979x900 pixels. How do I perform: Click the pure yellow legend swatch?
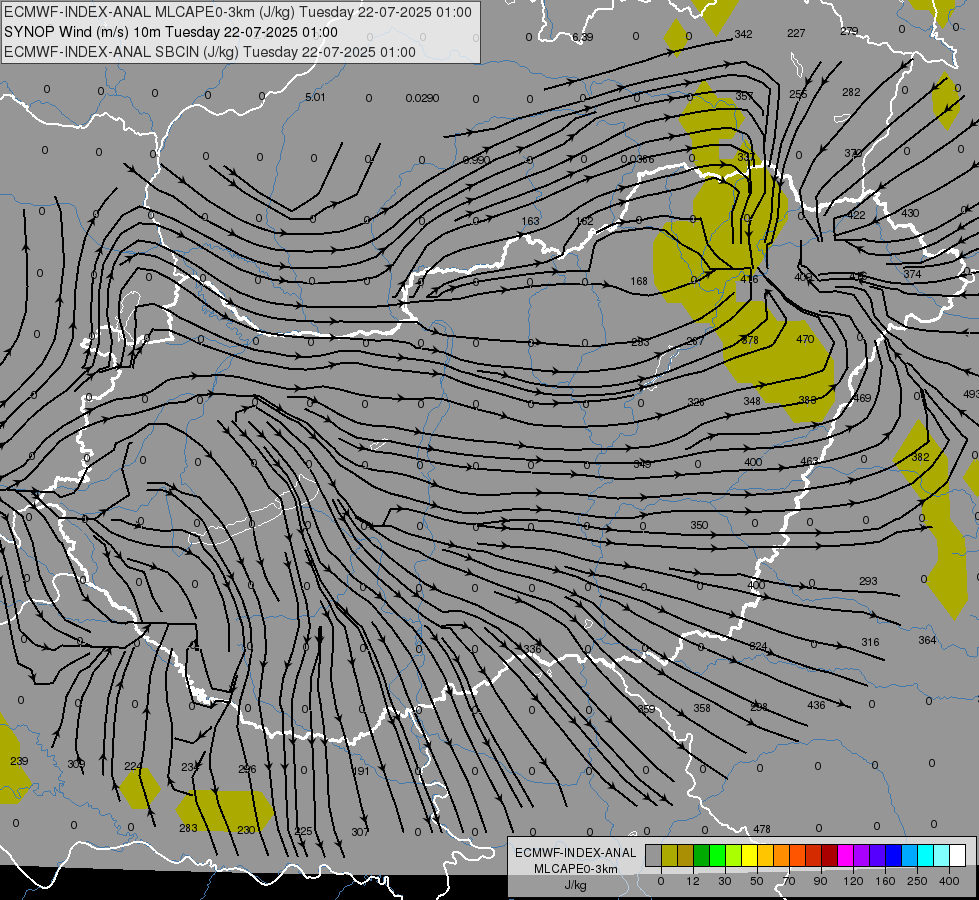[750, 855]
